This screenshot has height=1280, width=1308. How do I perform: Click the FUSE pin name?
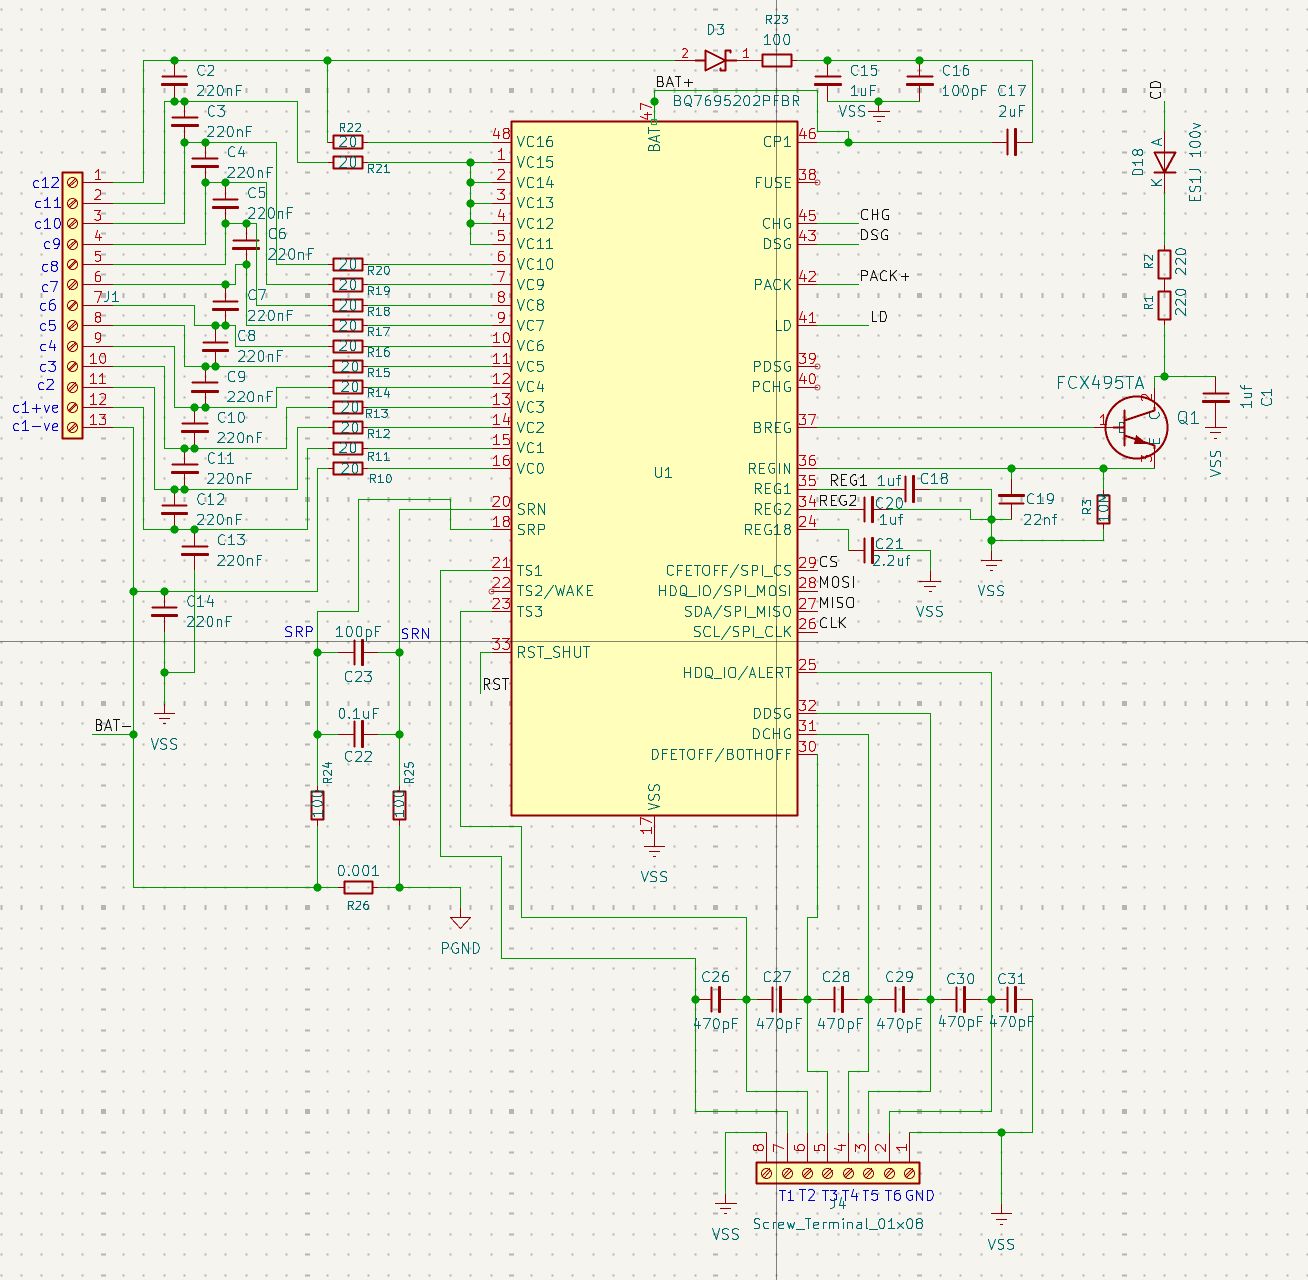point(773,182)
